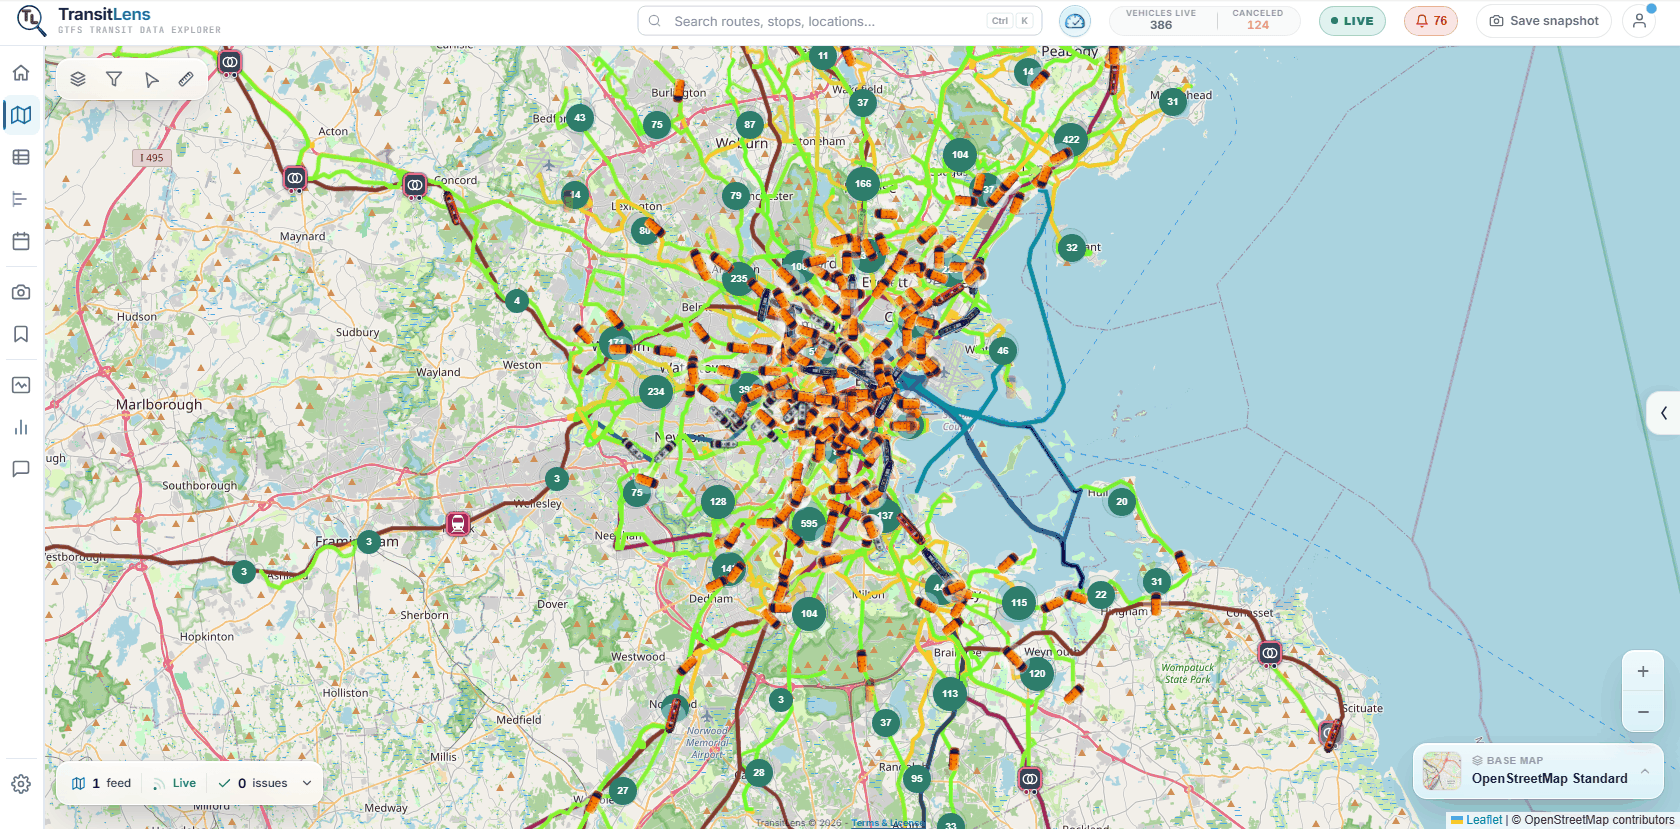1680x829 pixels.
Task: Open the map filter funnel tool
Action: [114, 79]
